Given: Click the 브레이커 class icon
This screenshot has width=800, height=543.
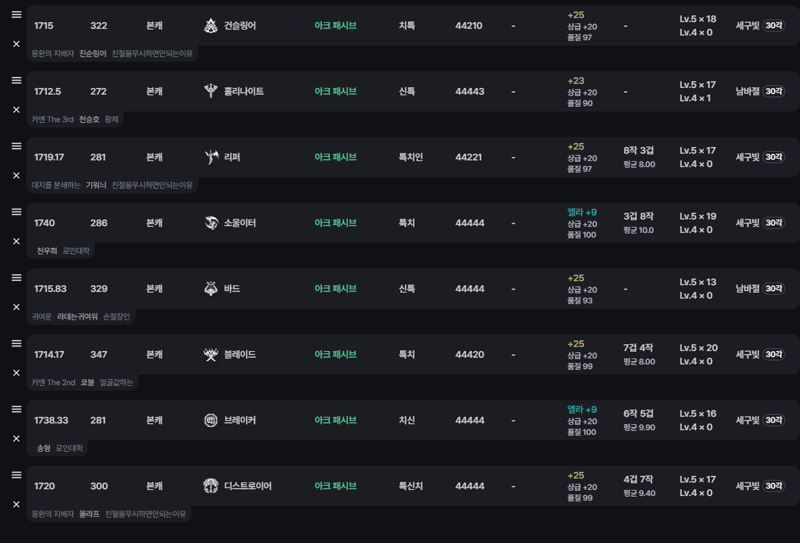Looking at the screenshot, I should click(x=211, y=421).
